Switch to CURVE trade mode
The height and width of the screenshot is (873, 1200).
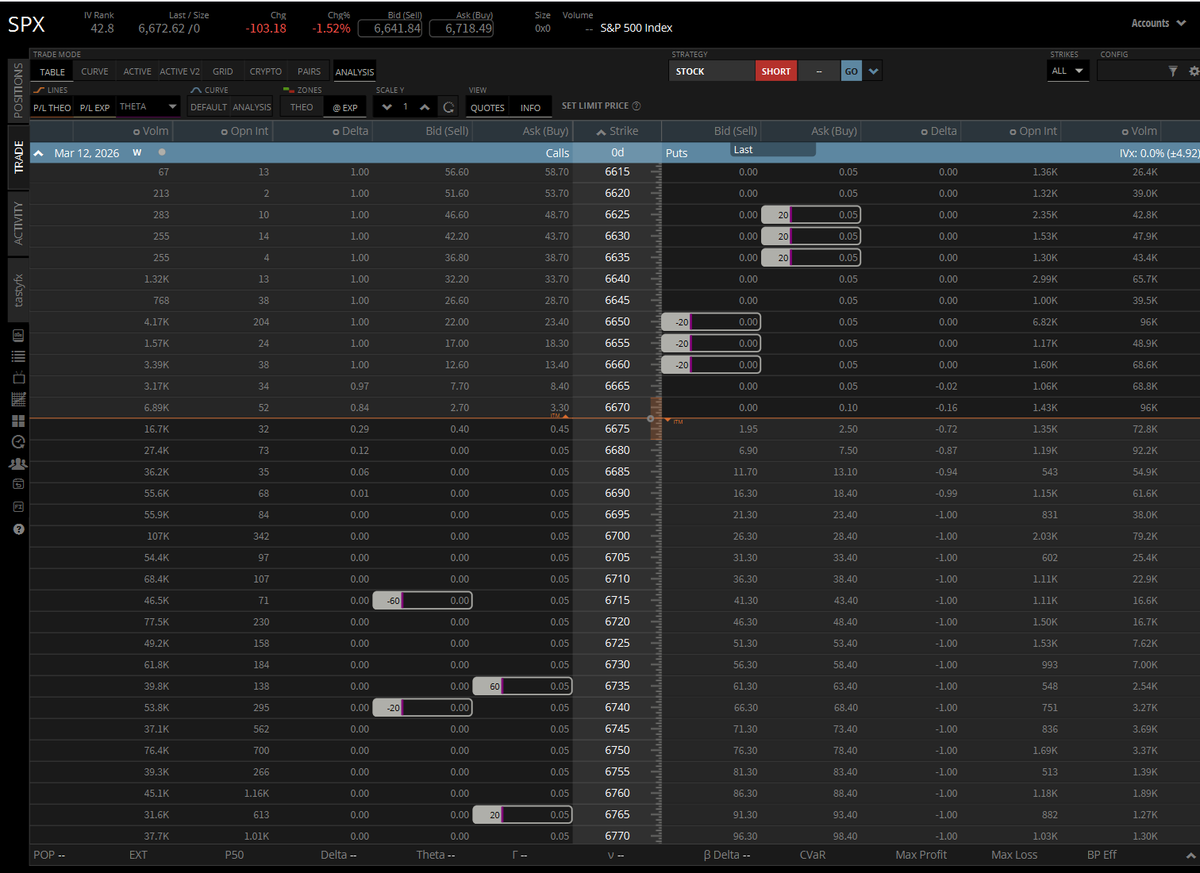click(95, 72)
